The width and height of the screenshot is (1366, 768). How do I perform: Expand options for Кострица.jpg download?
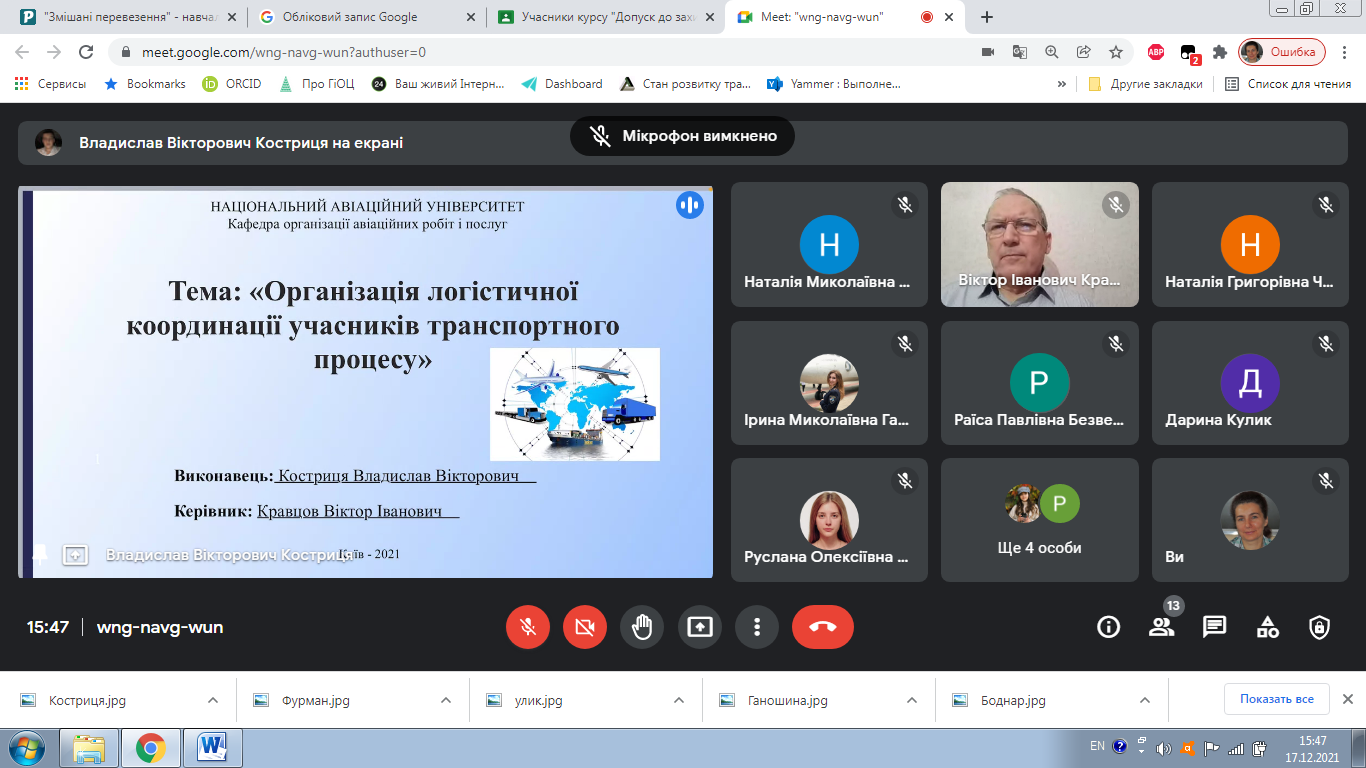tap(213, 700)
